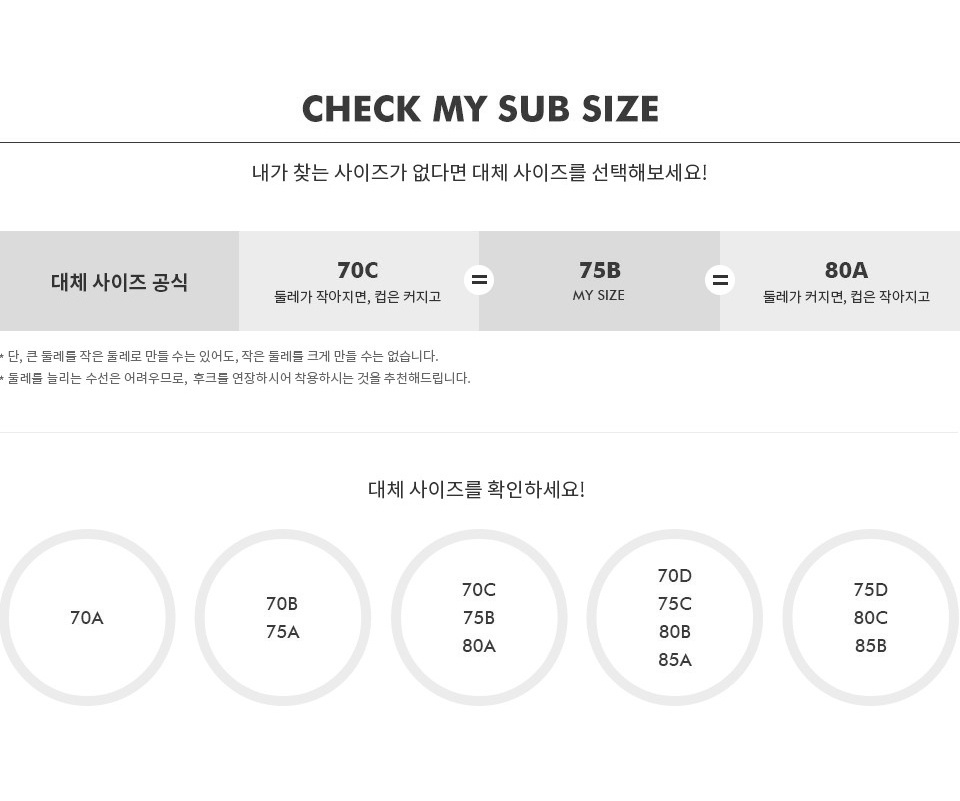Image resolution: width=960 pixels, height=801 pixels.
Task: Click the 75A text in the second circle
Action: click(283, 631)
